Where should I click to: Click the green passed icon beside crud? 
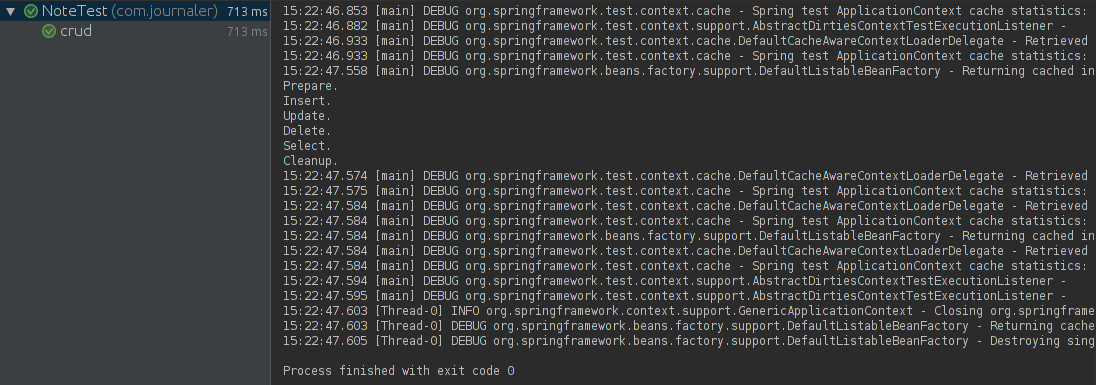coord(49,31)
